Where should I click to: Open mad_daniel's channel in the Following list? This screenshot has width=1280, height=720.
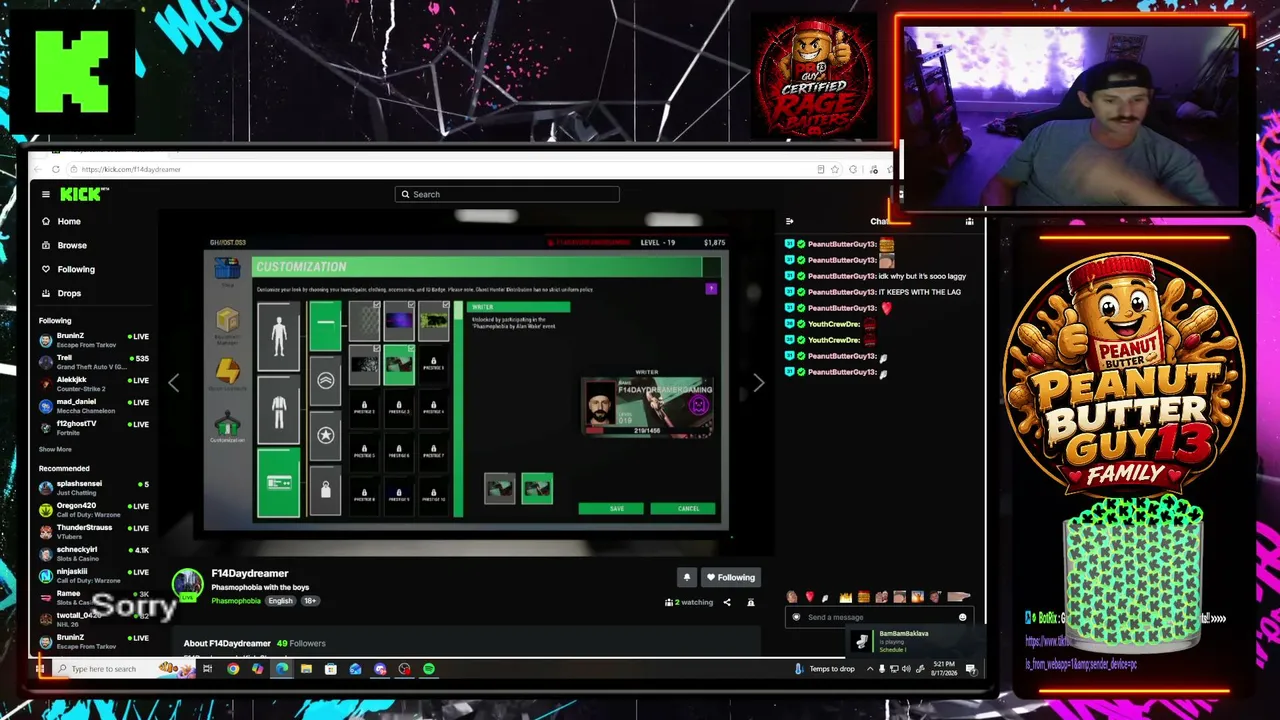point(94,406)
